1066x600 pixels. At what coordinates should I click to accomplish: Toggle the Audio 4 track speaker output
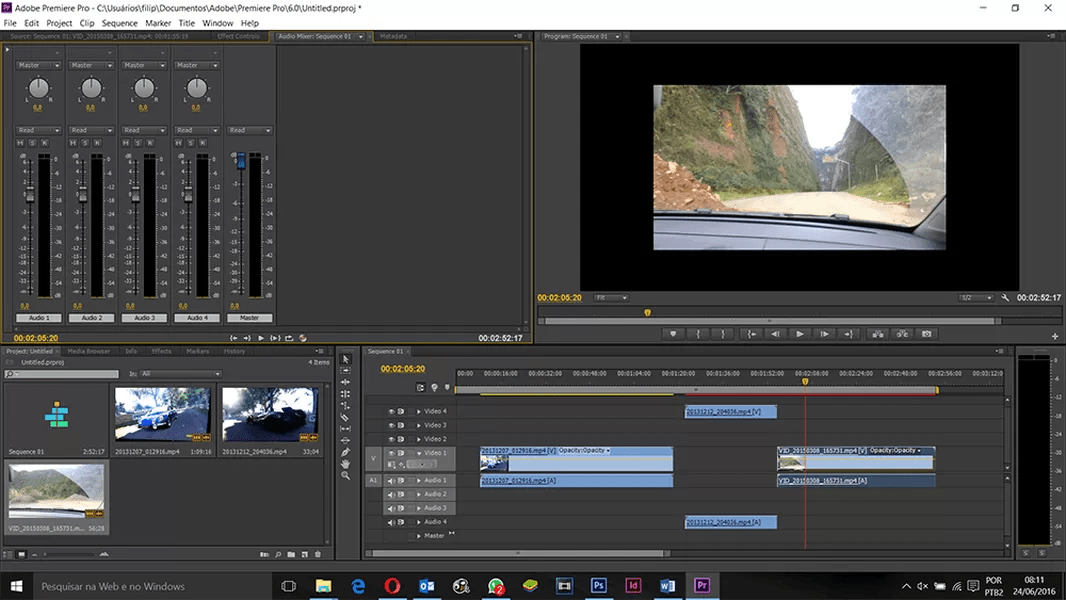pos(392,522)
